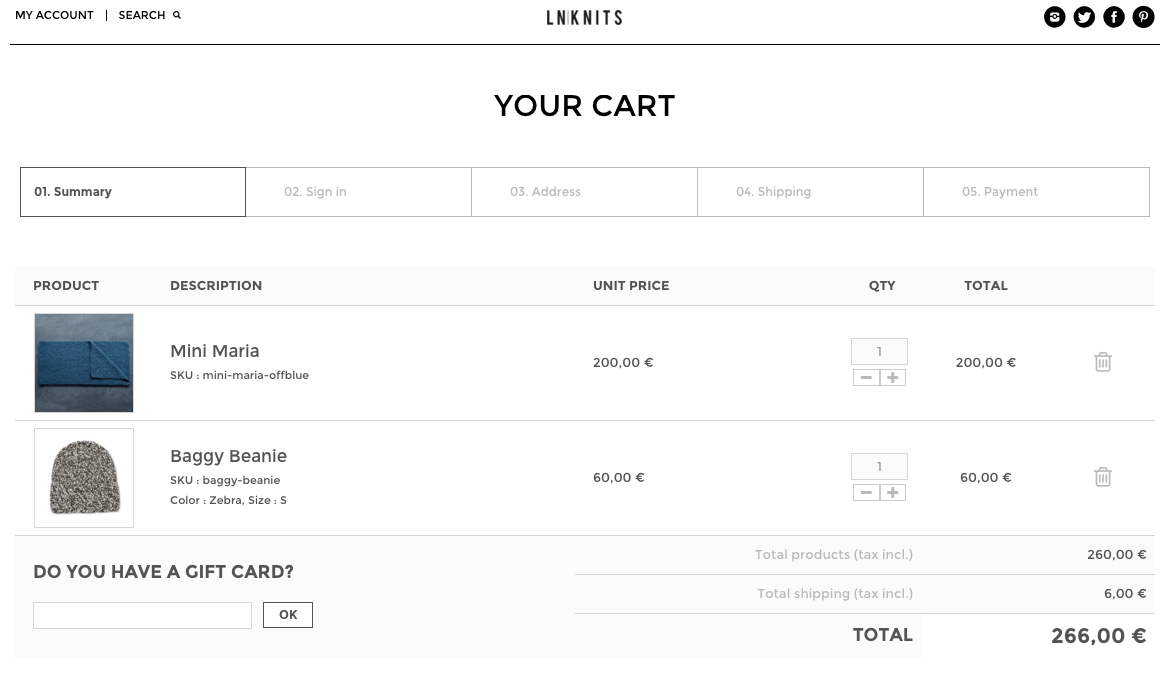This screenshot has height=676, width=1171.
Task: Open the Twitter social icon
Action: 1084,17
